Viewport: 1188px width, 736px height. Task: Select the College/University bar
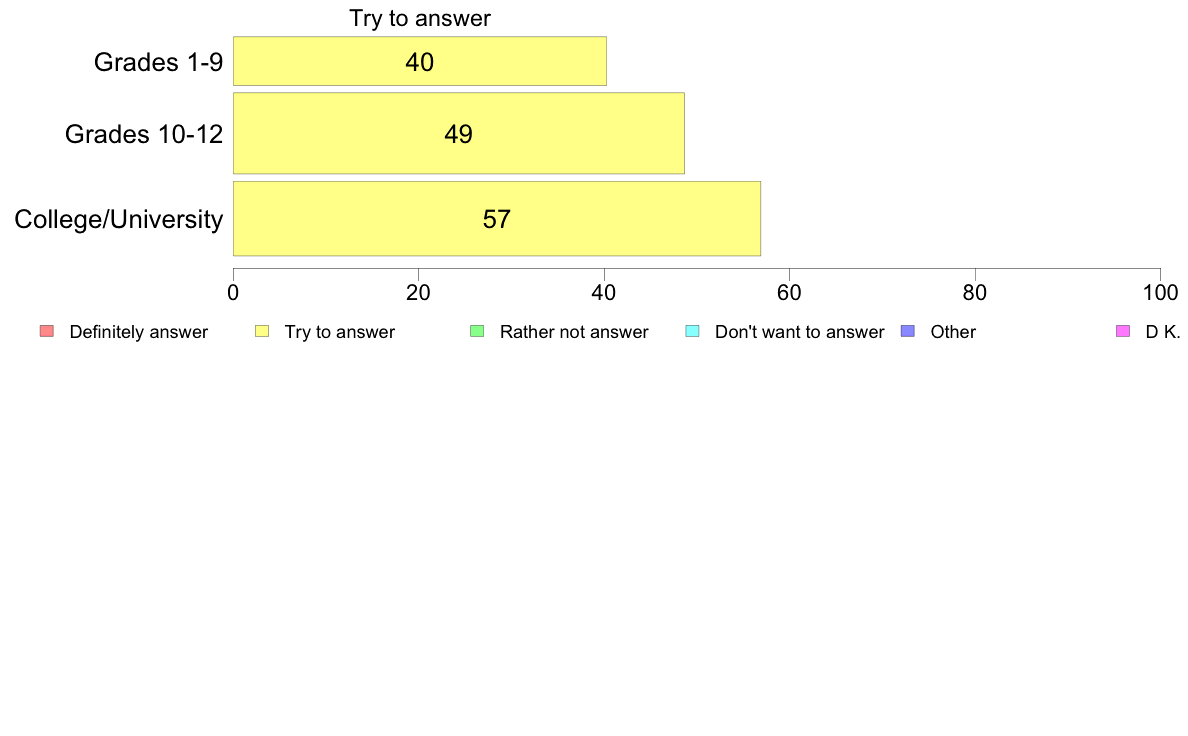pyautogui.click(x=497, y=218)
